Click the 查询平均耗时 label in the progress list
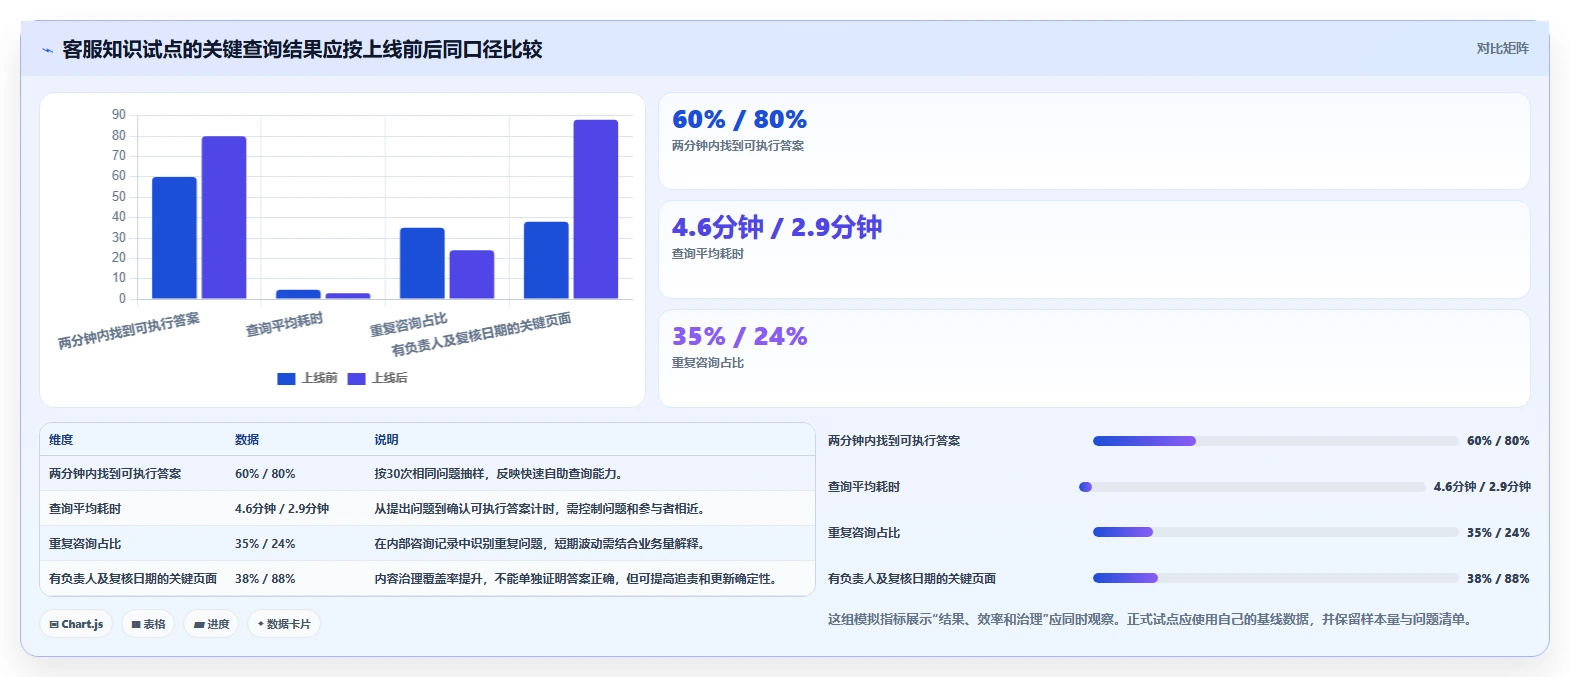Viewport: 1570px width, 677px height. point(864,487)
